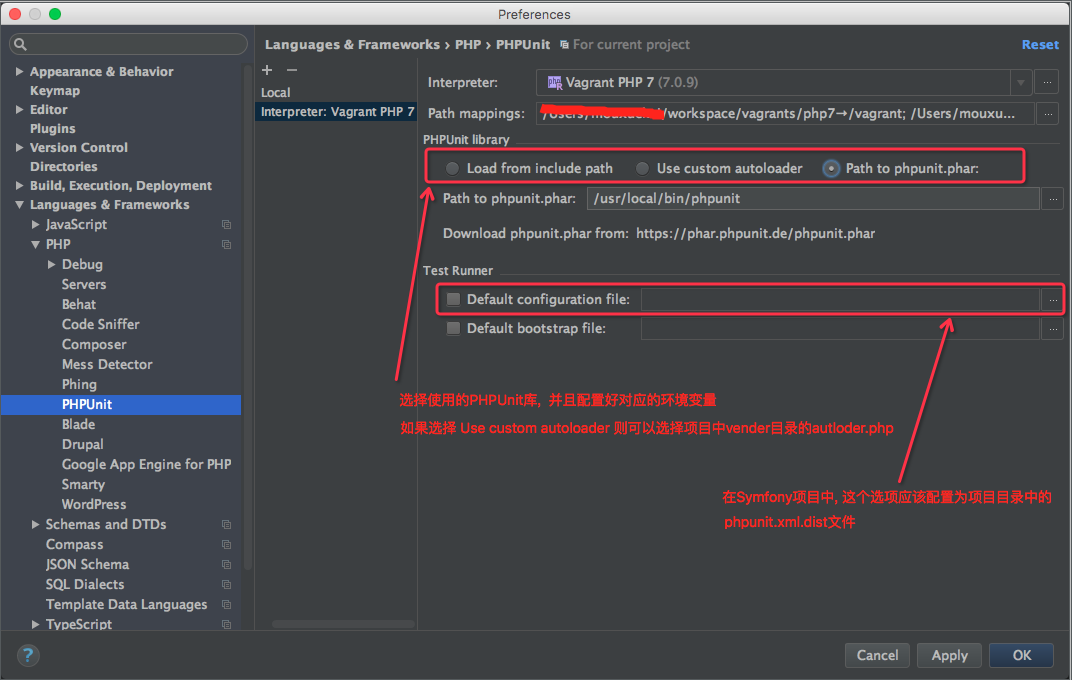Click the settings search field

(x=128, y=44)
